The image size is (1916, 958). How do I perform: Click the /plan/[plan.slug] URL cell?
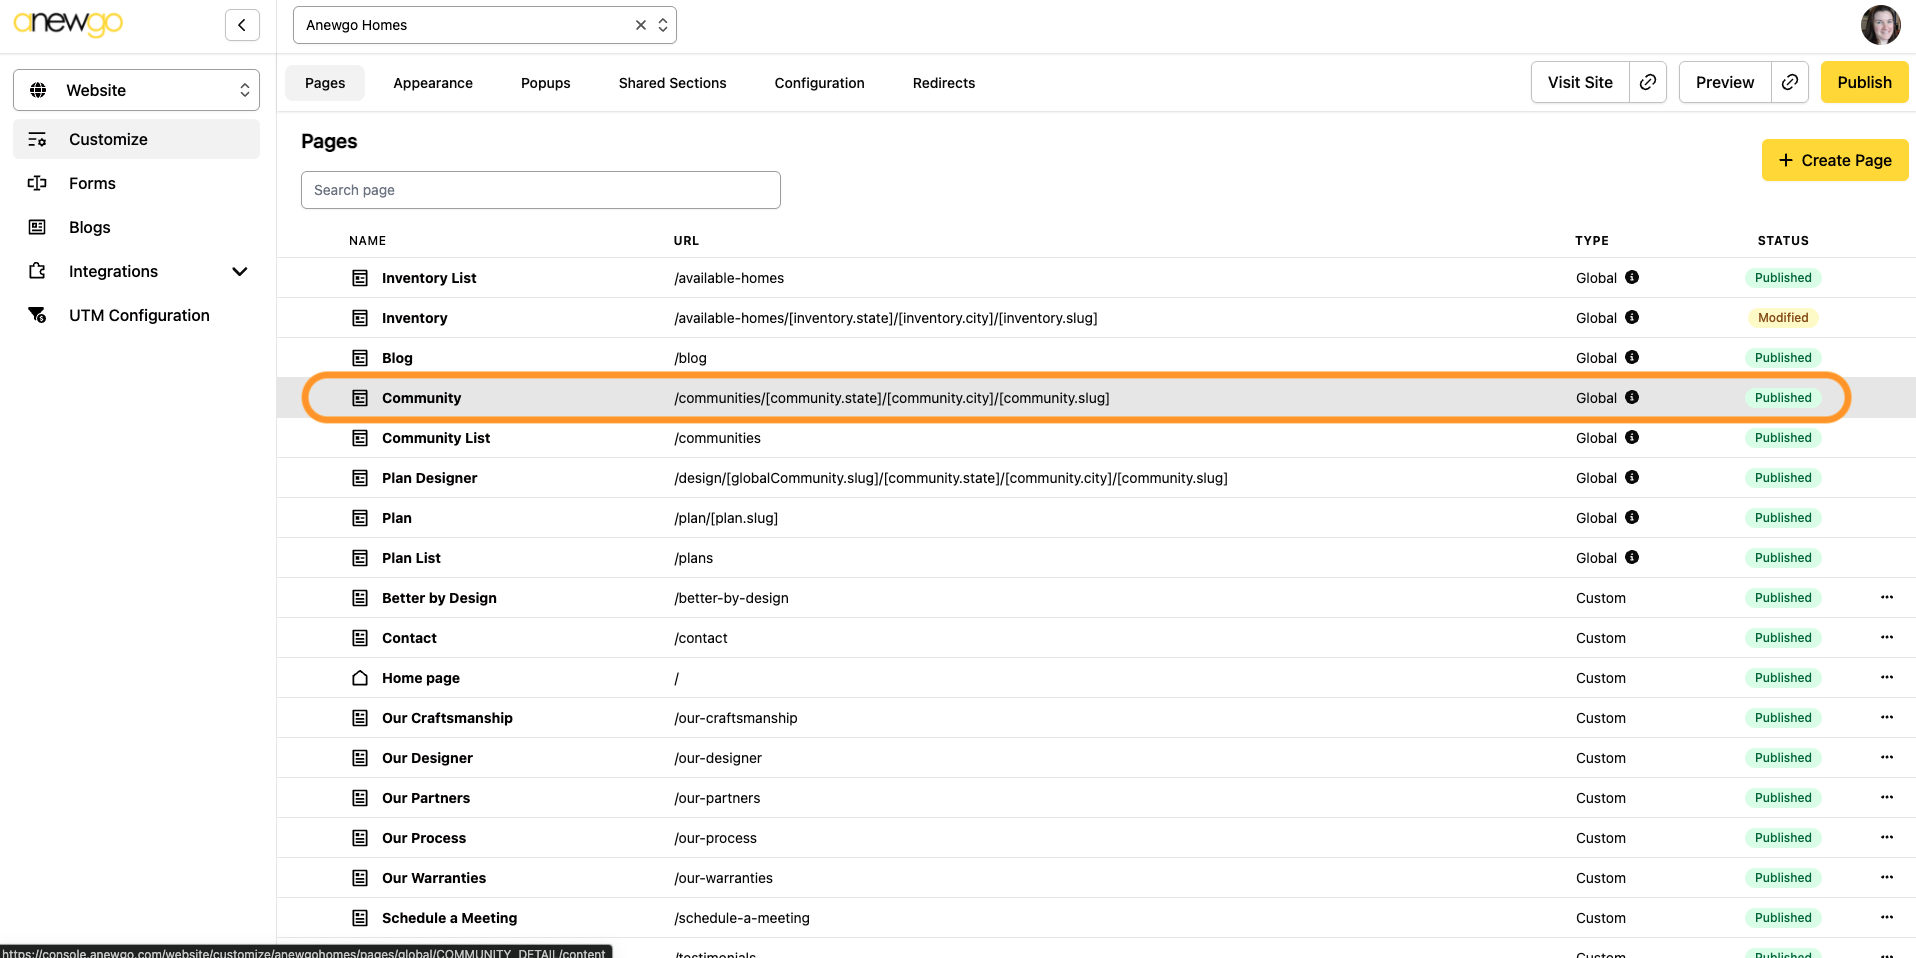click(x=726, y=518)
